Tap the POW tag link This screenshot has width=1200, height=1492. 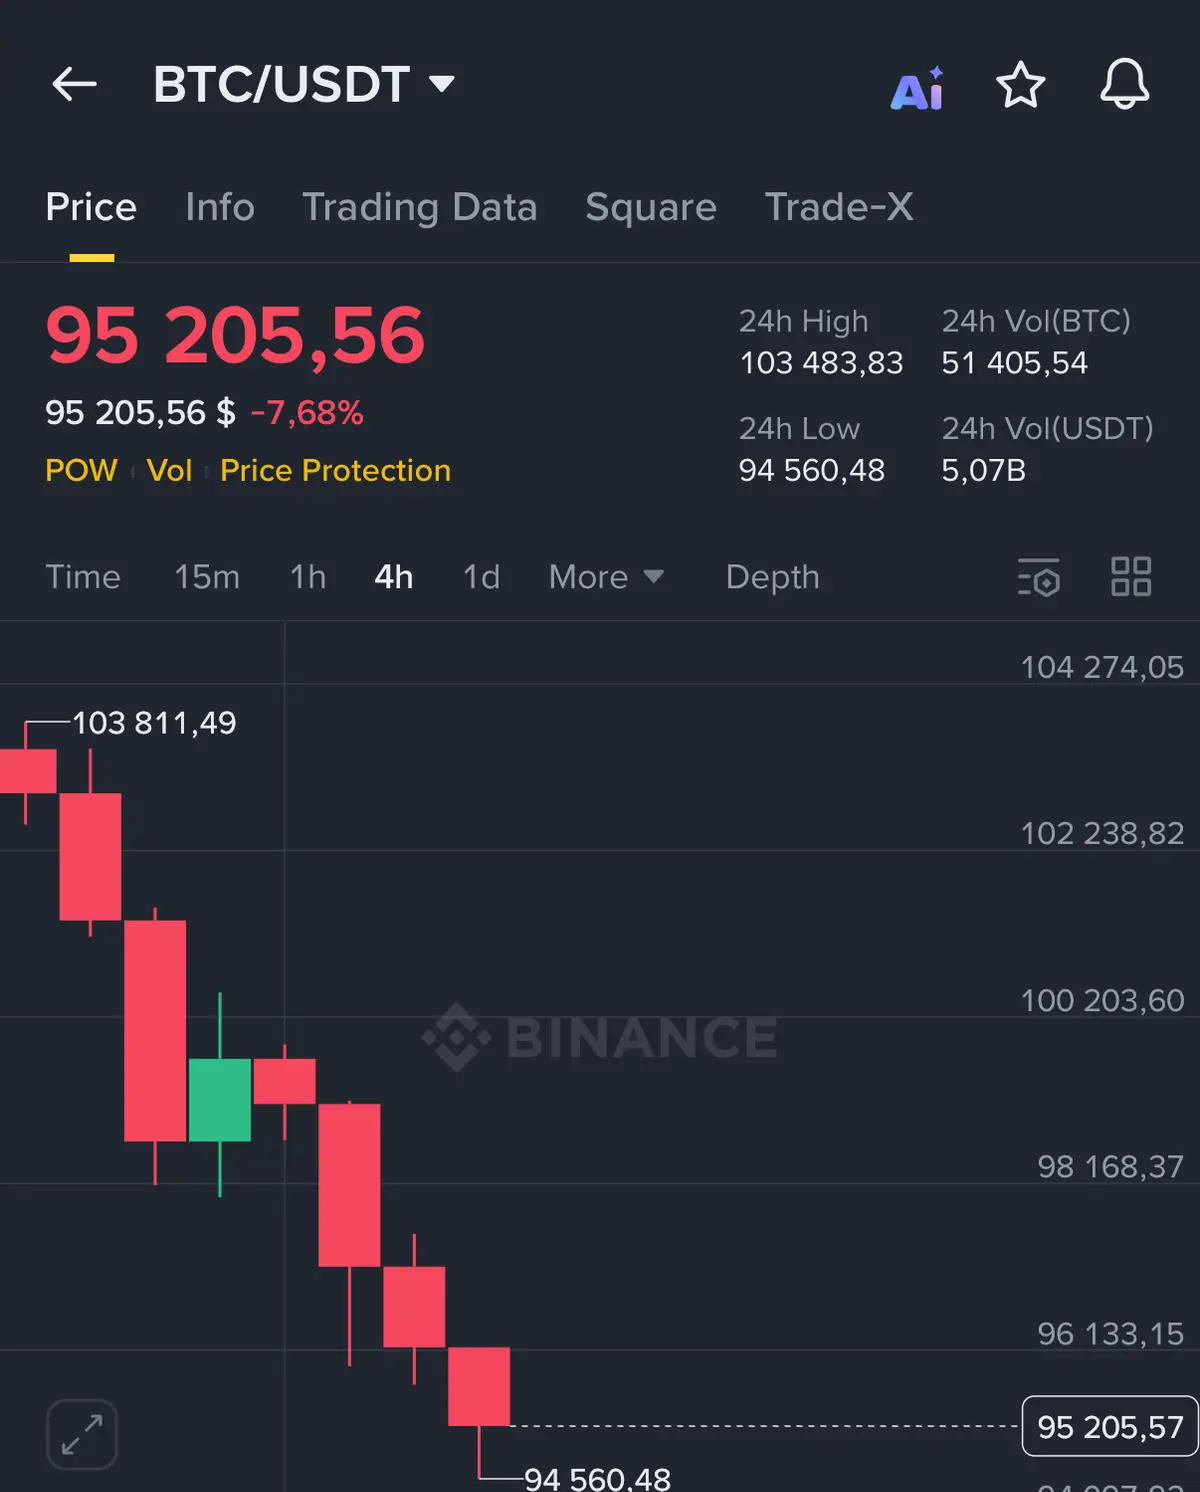click(x=81, y=470)
